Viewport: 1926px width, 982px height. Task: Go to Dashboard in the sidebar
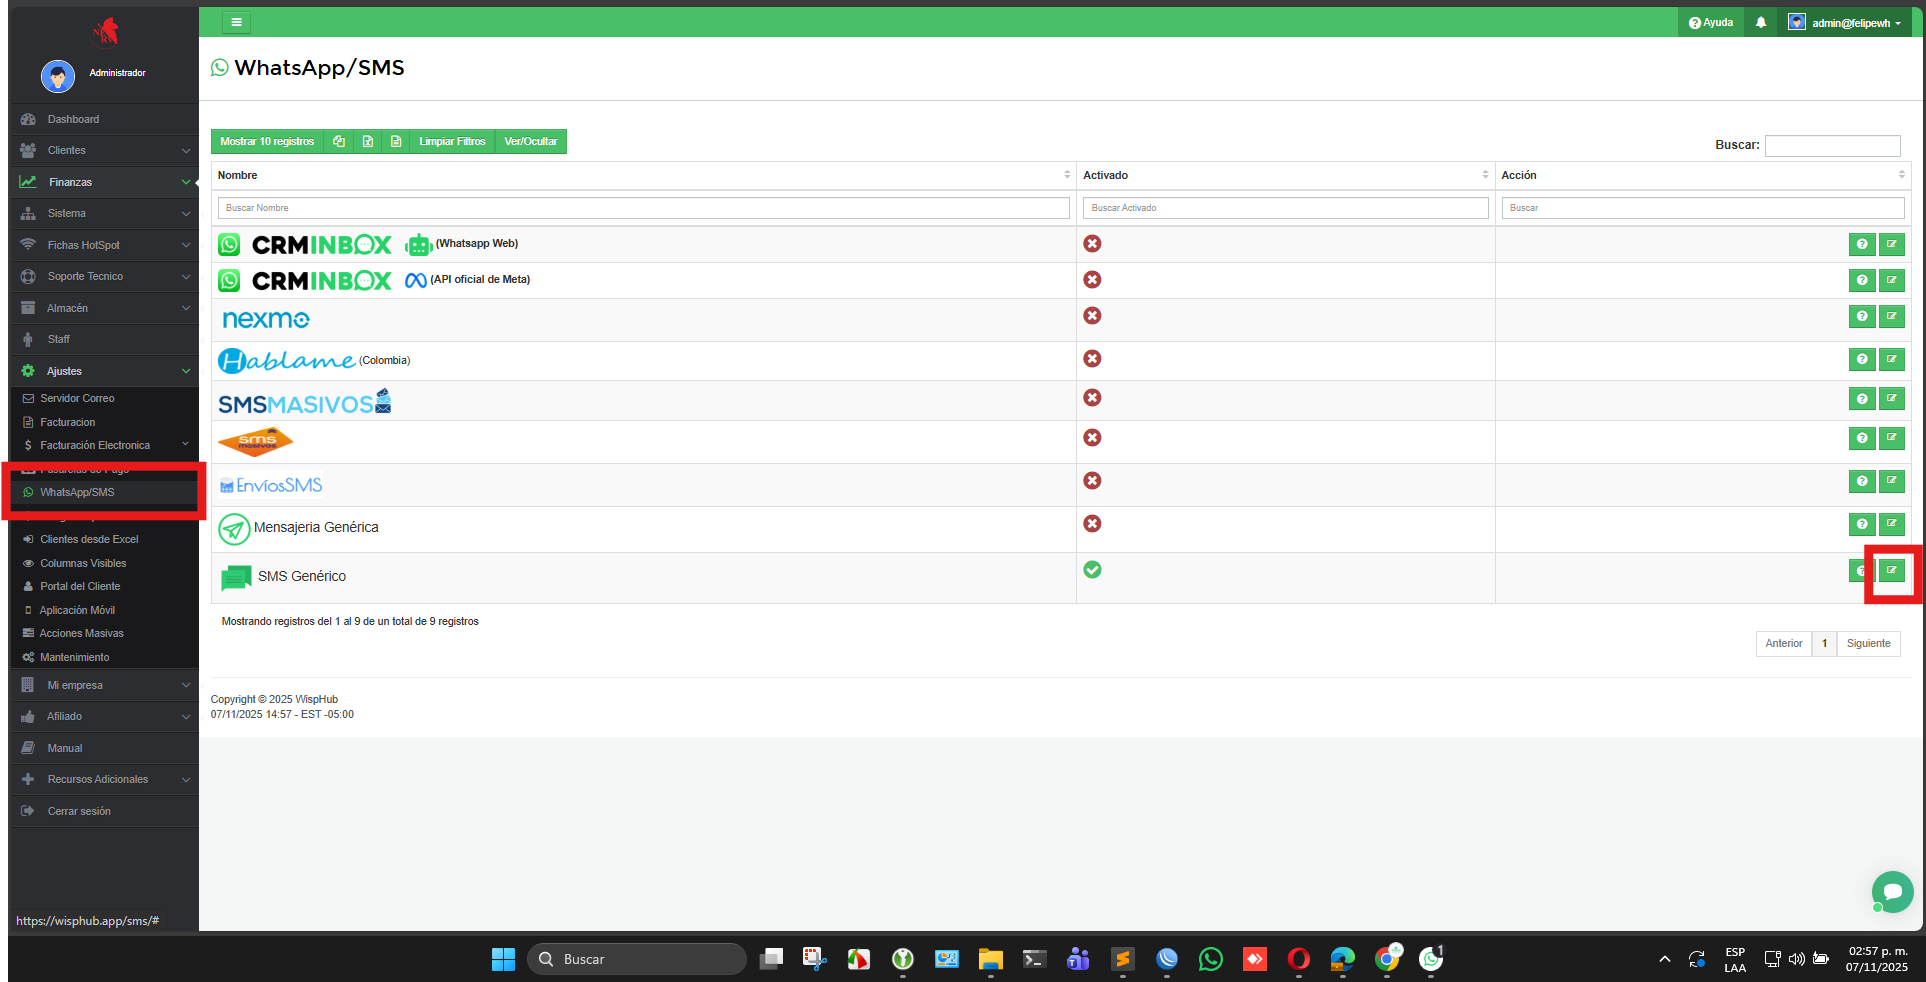coord(73,120)
